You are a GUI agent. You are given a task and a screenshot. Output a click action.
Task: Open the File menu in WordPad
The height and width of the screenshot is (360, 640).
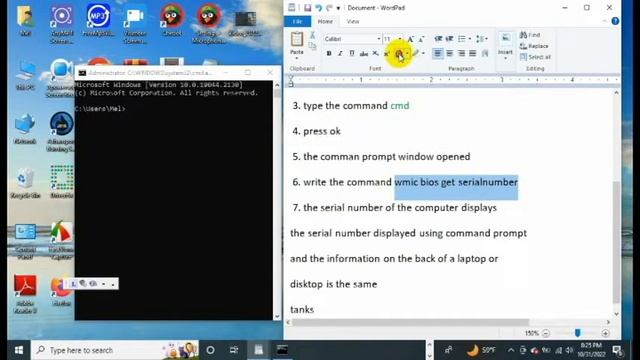[x=298, y=21]
